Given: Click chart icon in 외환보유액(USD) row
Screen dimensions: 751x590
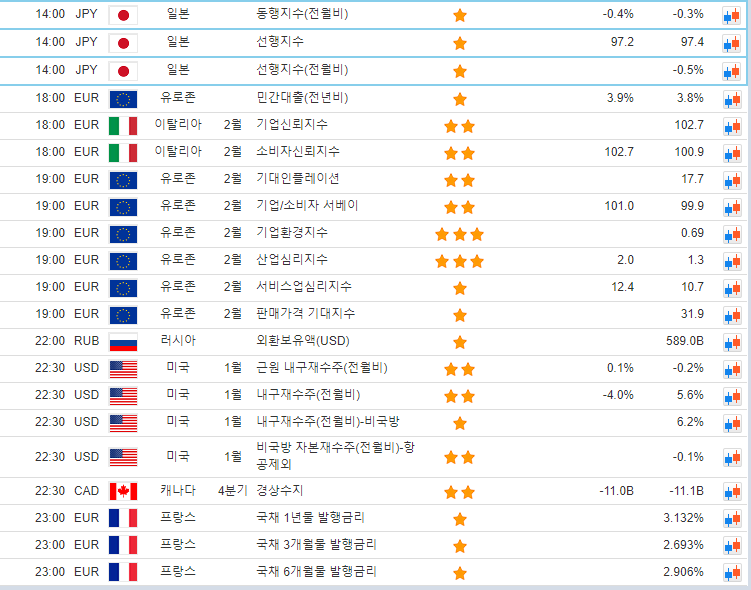Looking at the screenshot, I should pos(730,342).
